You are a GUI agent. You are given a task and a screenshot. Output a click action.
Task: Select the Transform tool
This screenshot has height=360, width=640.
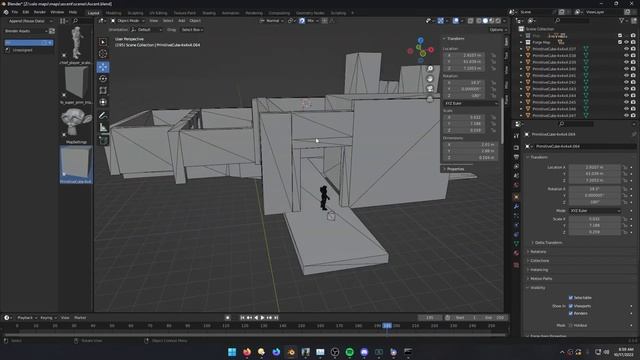click(103, 102)
